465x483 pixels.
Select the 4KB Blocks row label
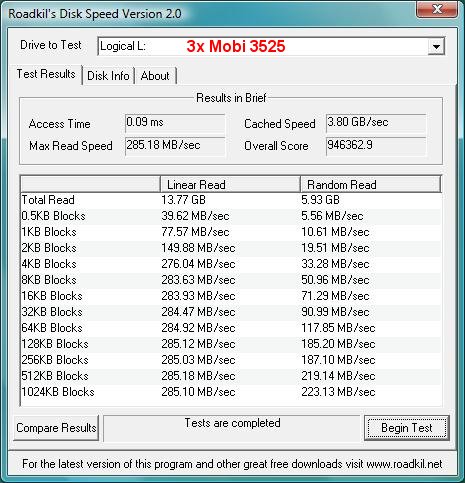point(49,264)
